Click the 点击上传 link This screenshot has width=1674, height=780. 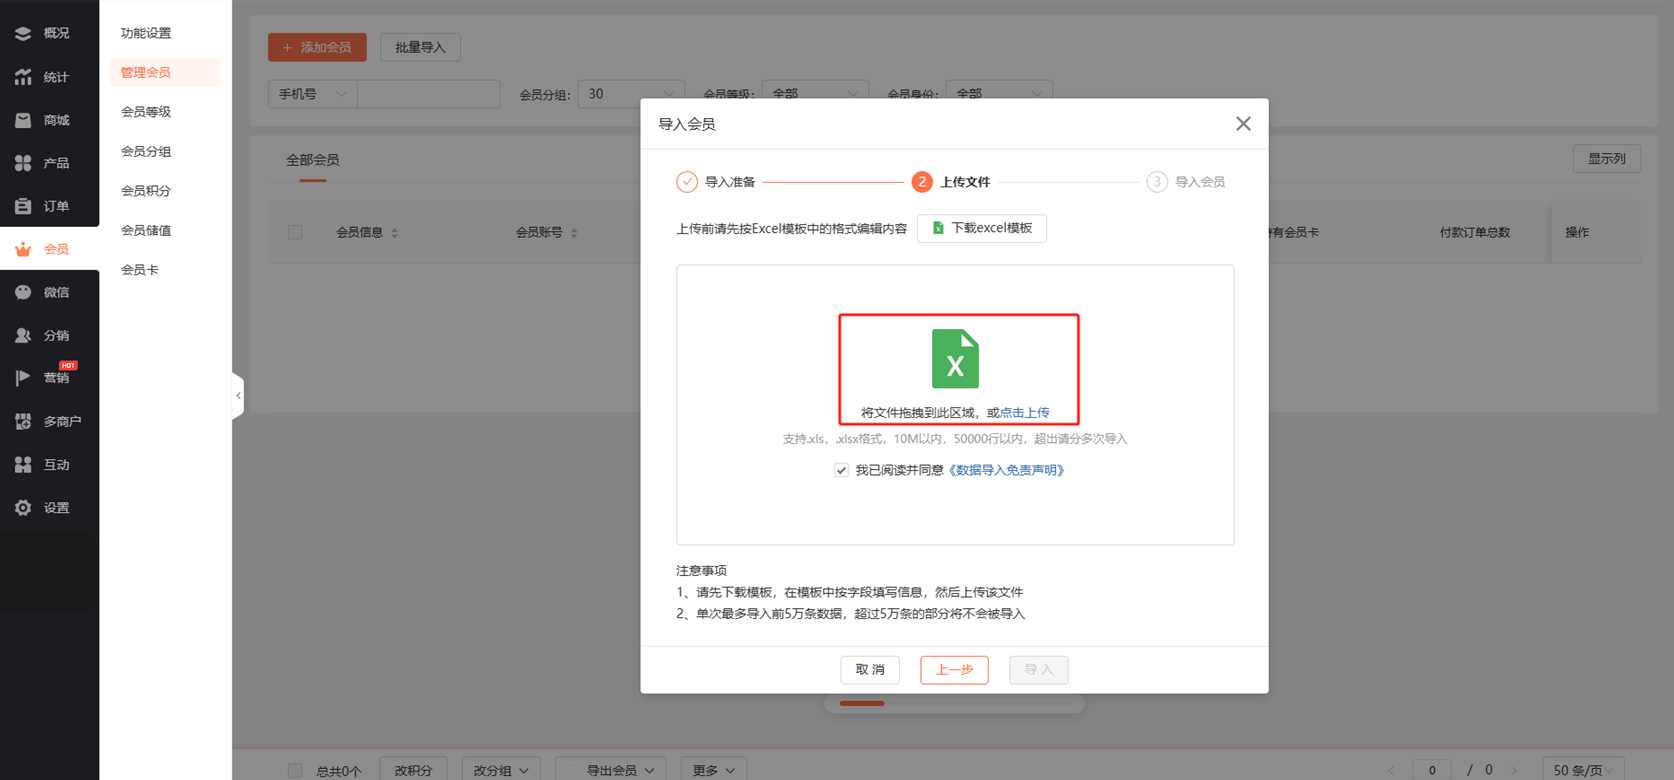tap(1025, 413)
